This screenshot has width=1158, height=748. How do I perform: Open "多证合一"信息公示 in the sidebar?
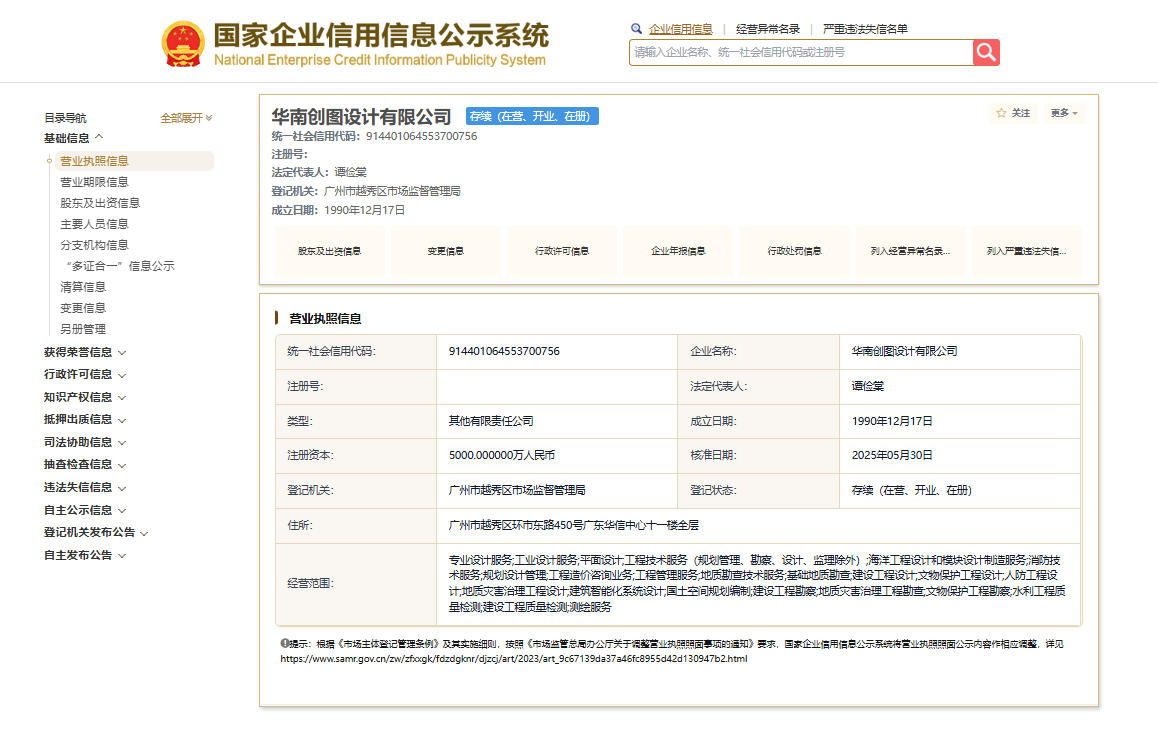(120, 266)
